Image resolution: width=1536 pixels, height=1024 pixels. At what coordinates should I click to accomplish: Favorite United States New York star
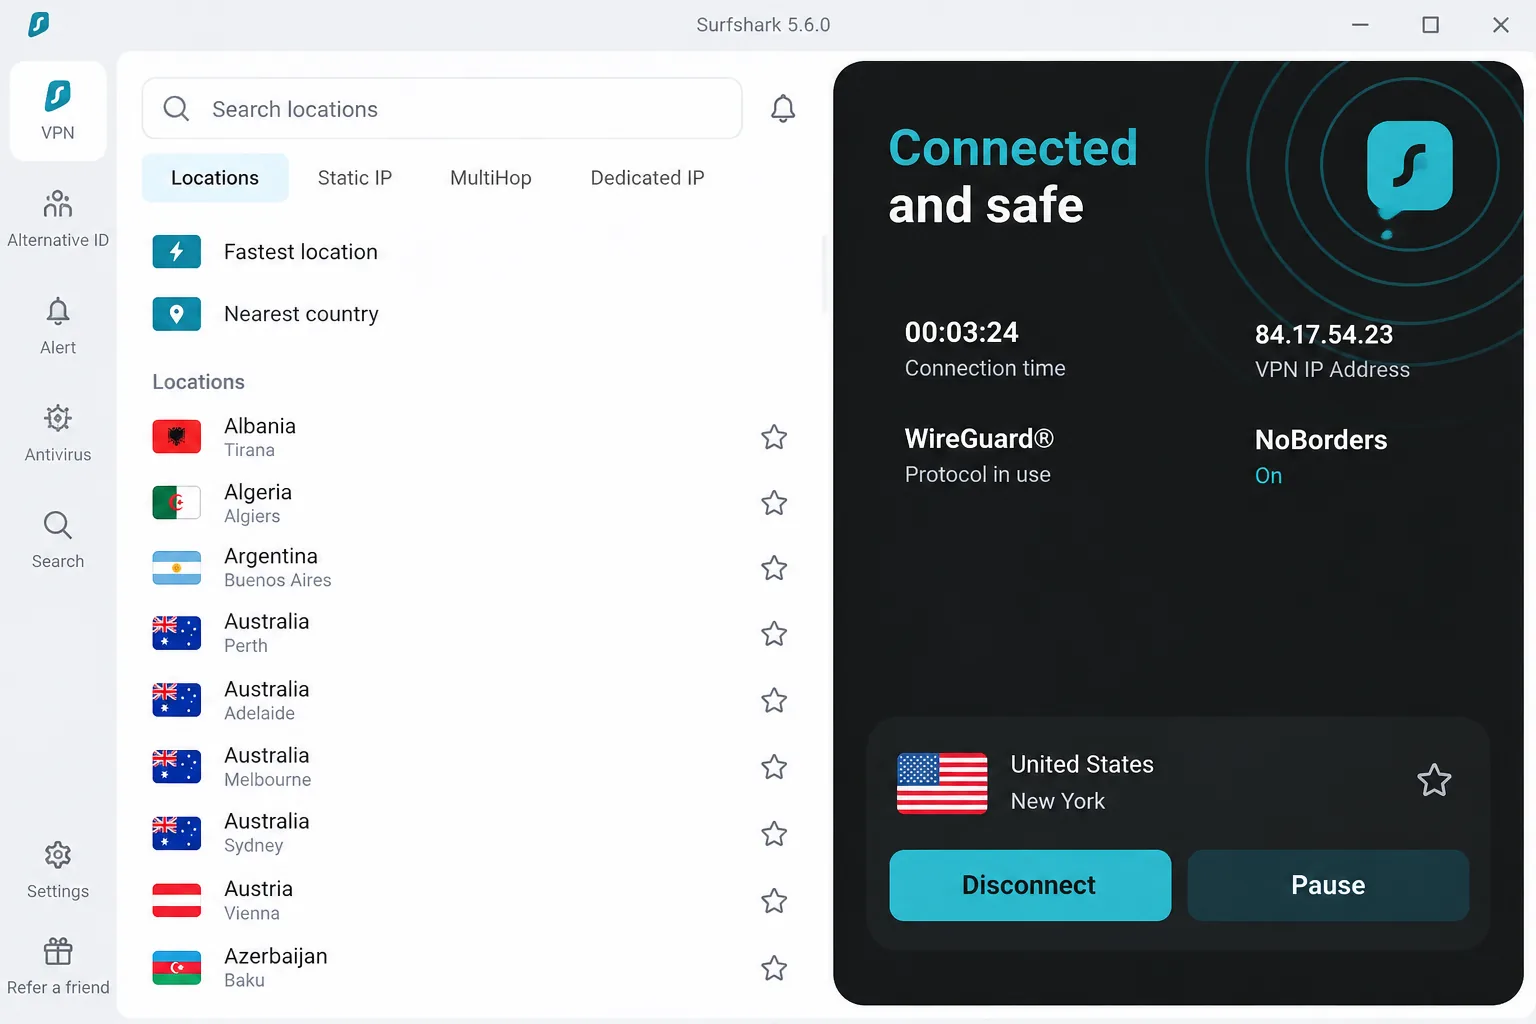tap(1434, 780)
